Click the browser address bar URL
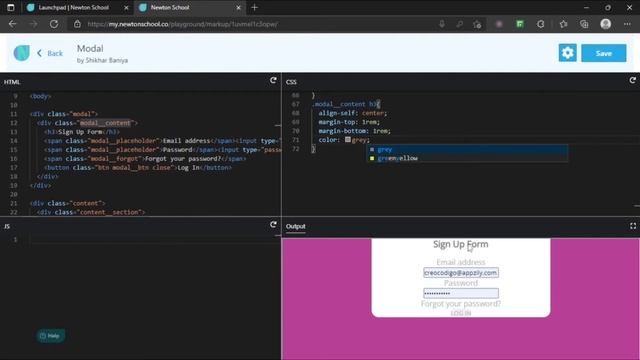This screenshot has width=640, height=360. pos(182,24)
